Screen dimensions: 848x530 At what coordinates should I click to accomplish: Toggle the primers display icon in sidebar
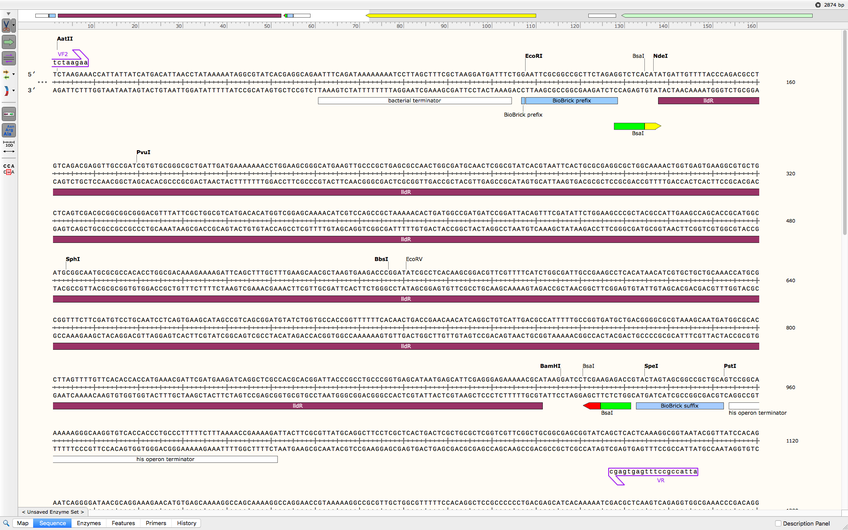(x=9, y=59)
